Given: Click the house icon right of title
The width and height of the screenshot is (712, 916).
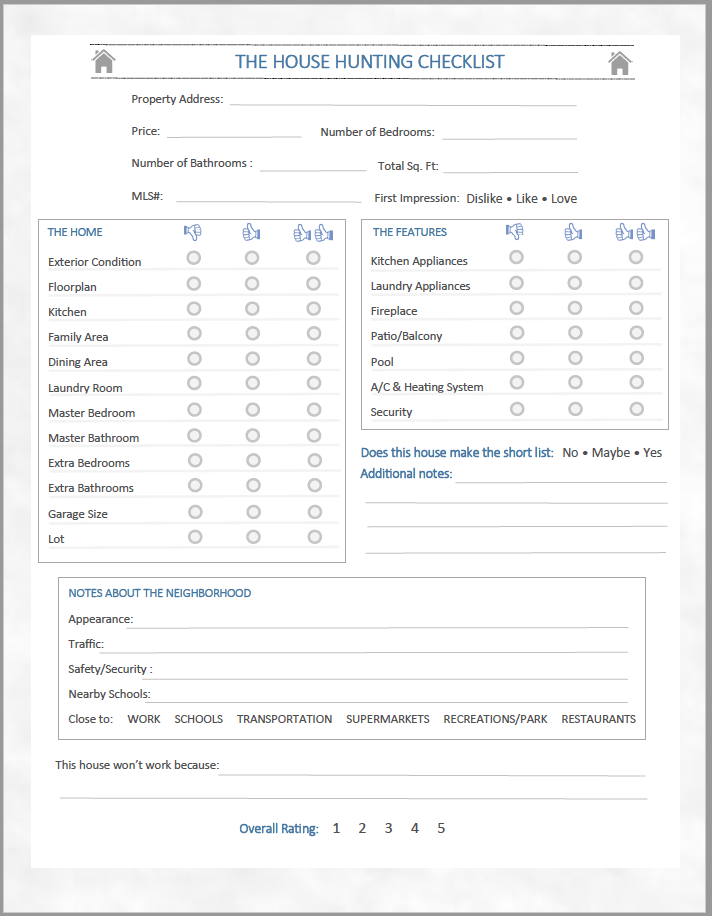Looking at the screenshot, I should click(x=620, y=63).
